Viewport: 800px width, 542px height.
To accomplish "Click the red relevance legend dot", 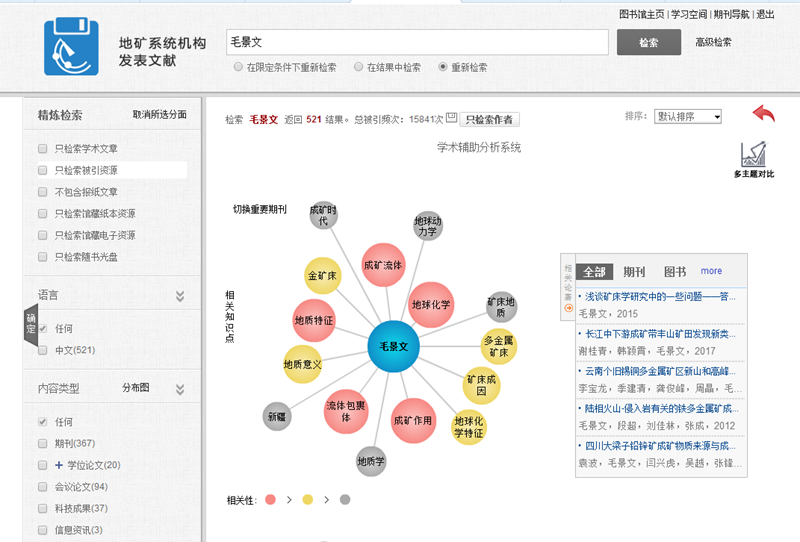I will point(271,499).
